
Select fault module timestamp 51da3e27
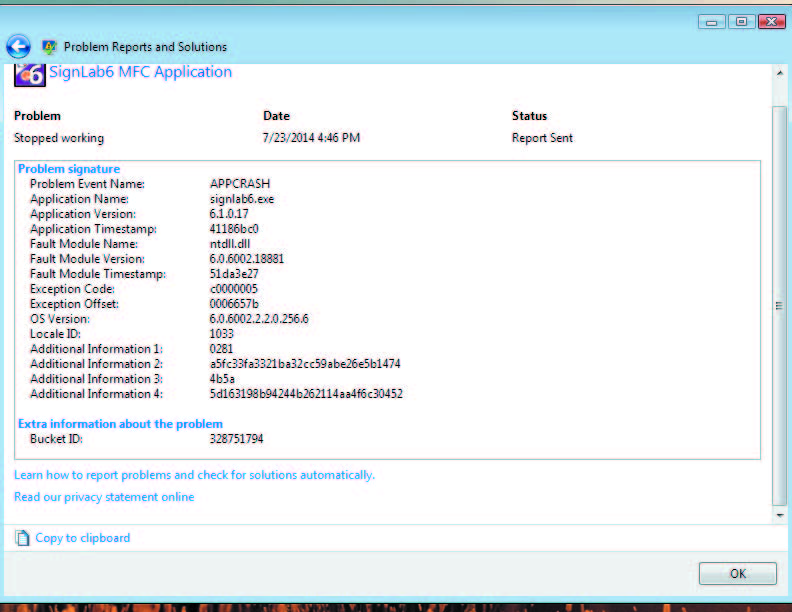click(x=234, y=274)
